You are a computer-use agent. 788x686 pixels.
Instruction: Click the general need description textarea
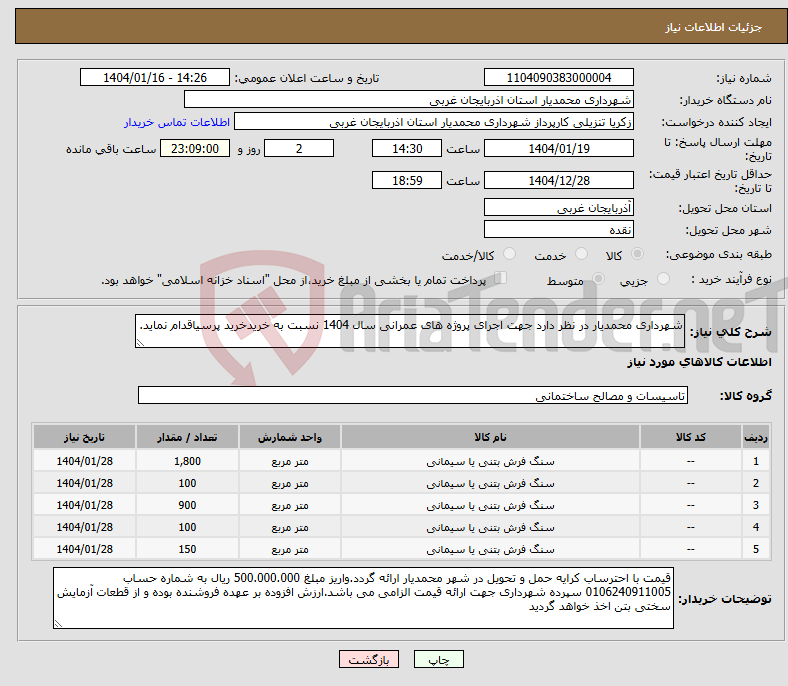tap(410, 331)
